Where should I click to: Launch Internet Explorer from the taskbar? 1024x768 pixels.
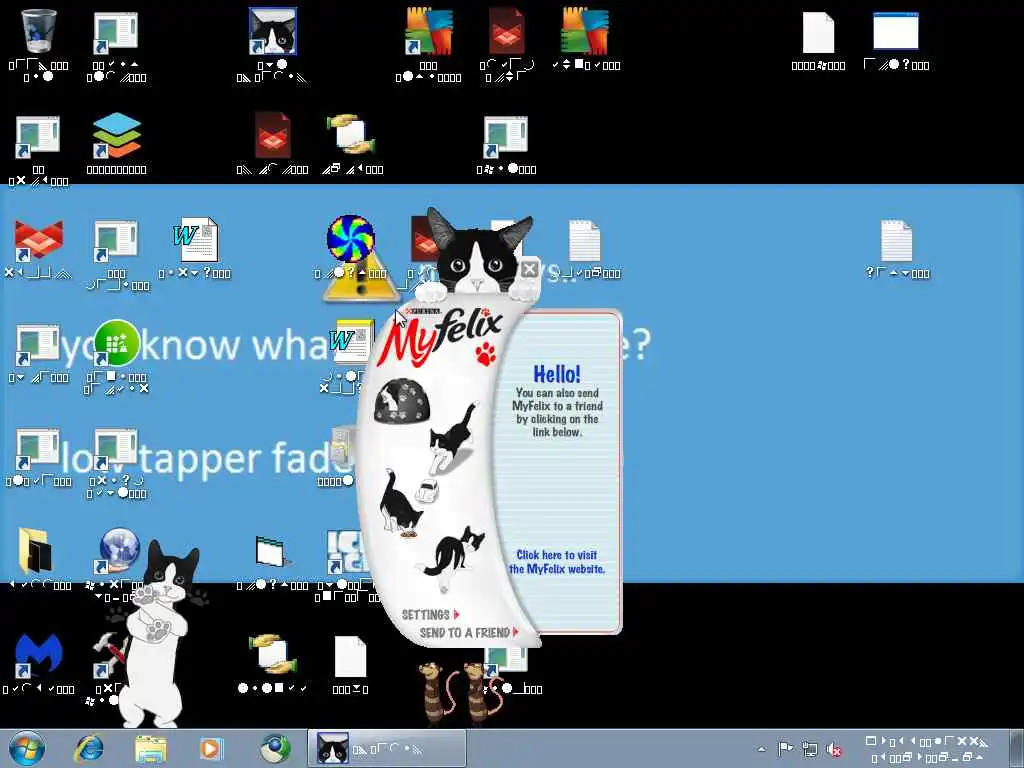click(89, 748)
